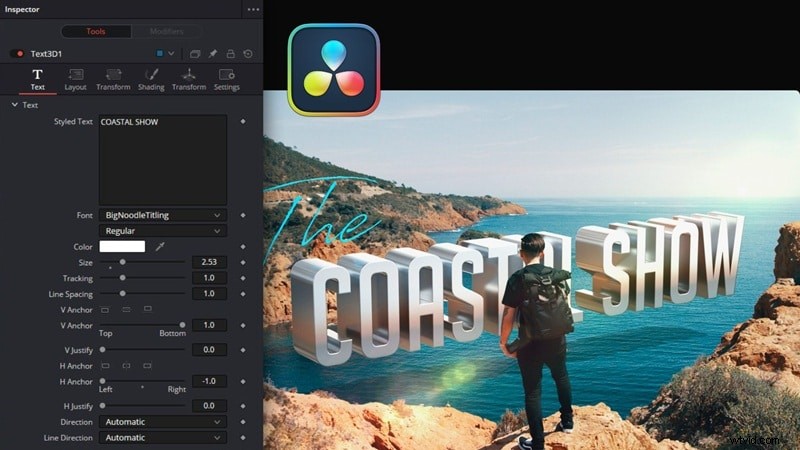Select the Color eyedropper picker

pyautogui.click(x=160, y=247)
